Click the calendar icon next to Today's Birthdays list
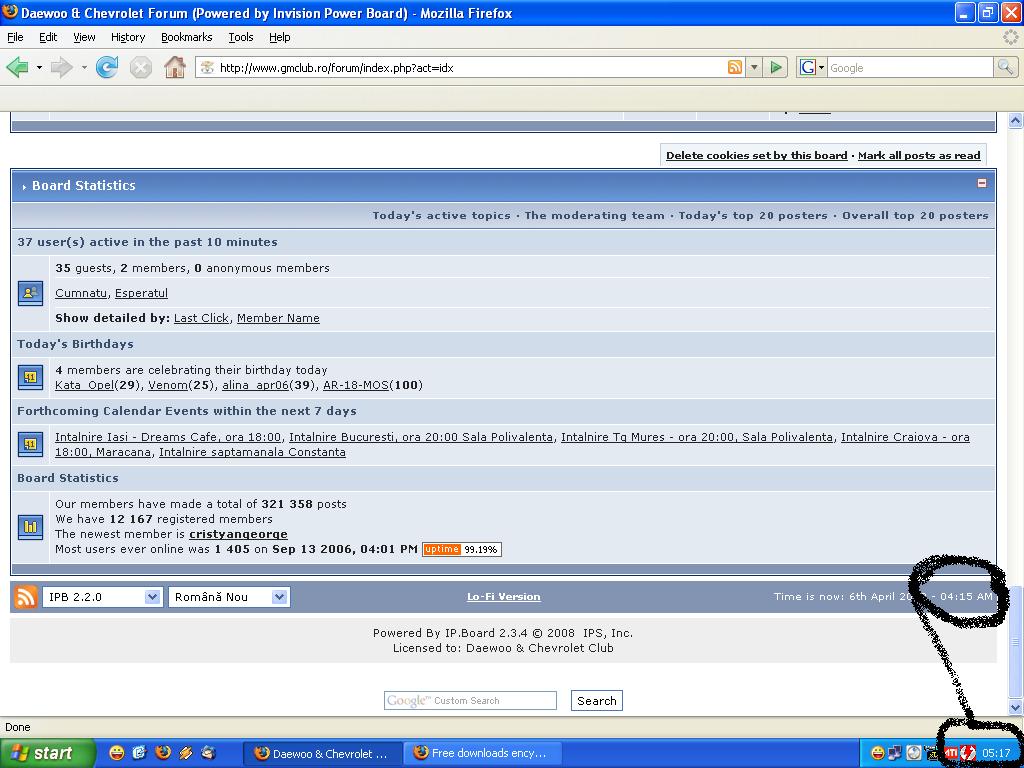 point(30,377)
